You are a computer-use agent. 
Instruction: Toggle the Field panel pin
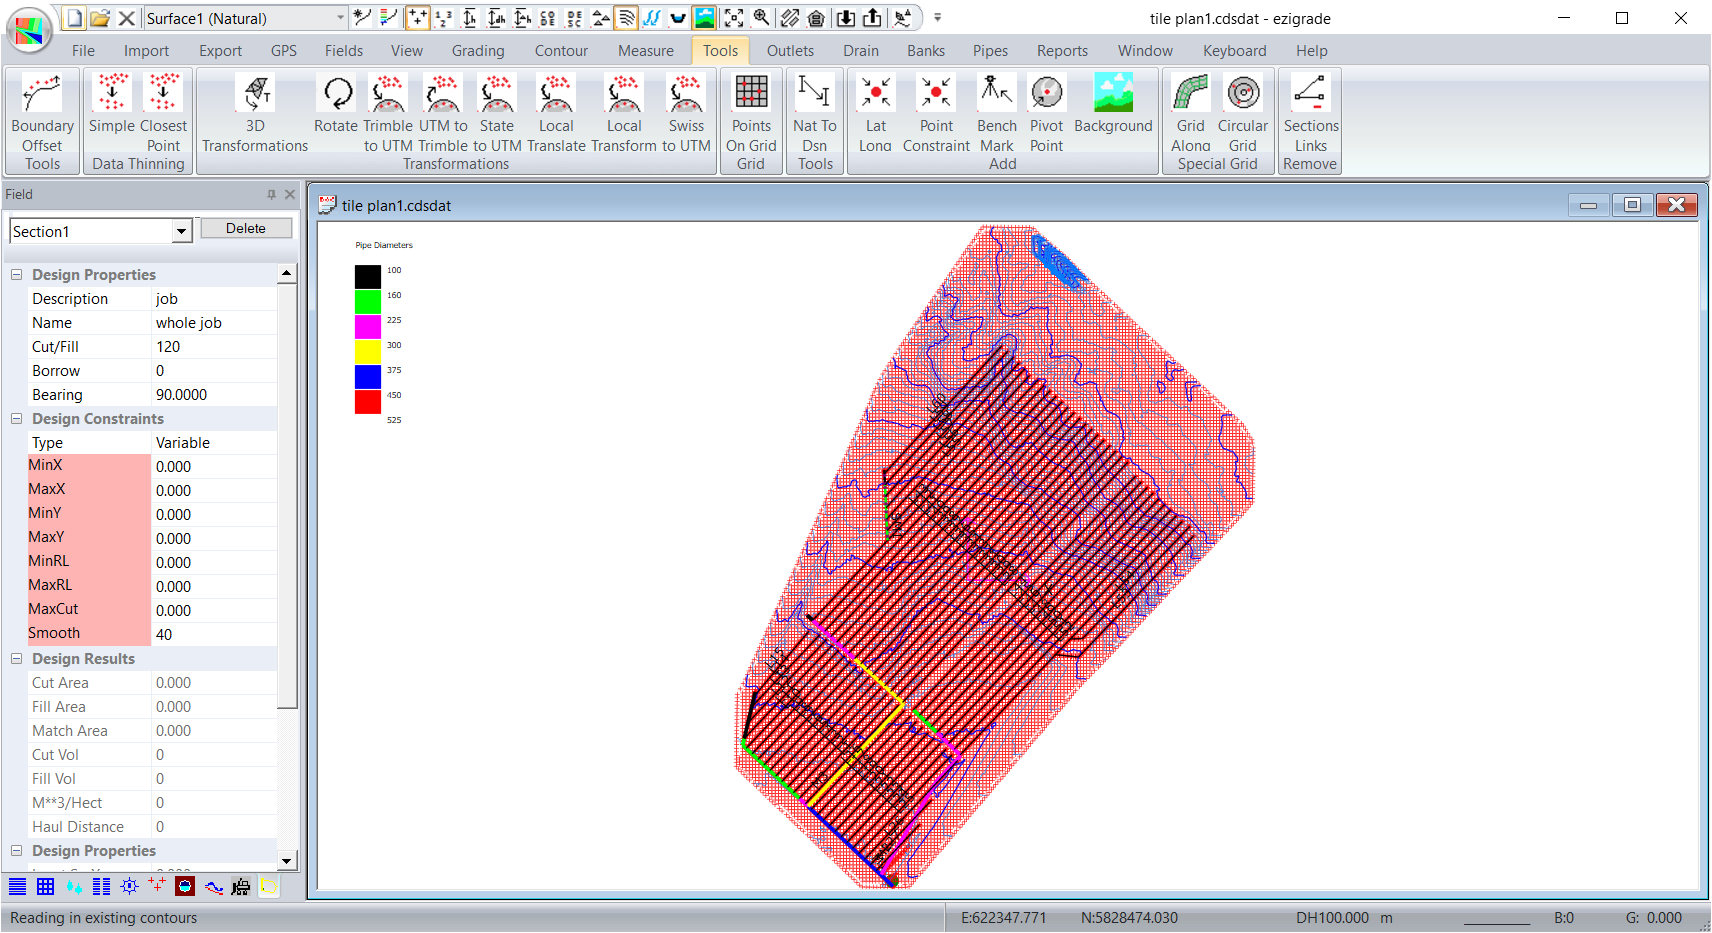click(x=271, y=195)
